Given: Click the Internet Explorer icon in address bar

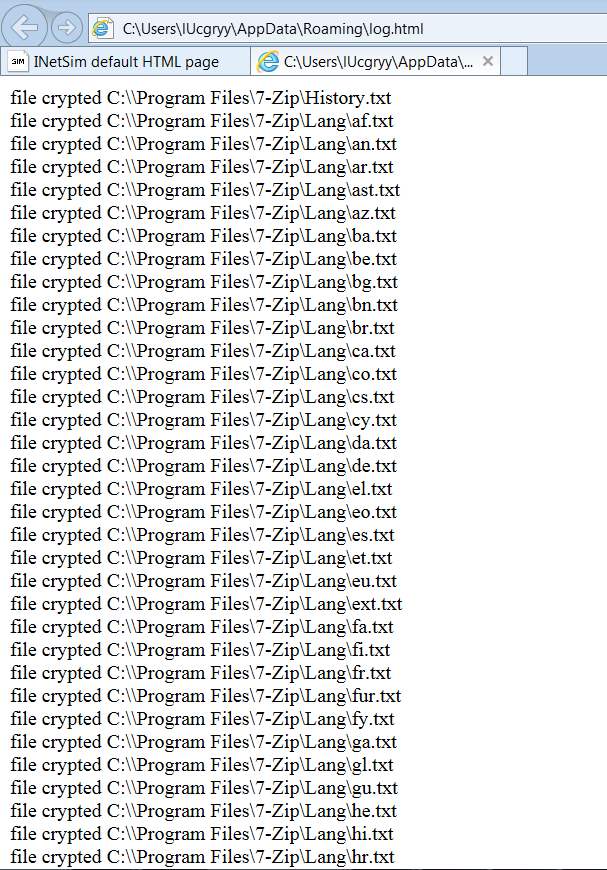Looking at the screenshot, I should (x=103, y=28).
